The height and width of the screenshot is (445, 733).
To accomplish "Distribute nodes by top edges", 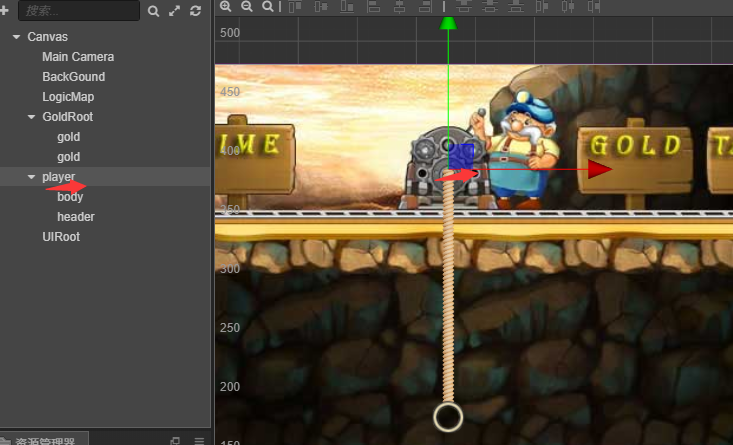I will [x=464, y=6].
